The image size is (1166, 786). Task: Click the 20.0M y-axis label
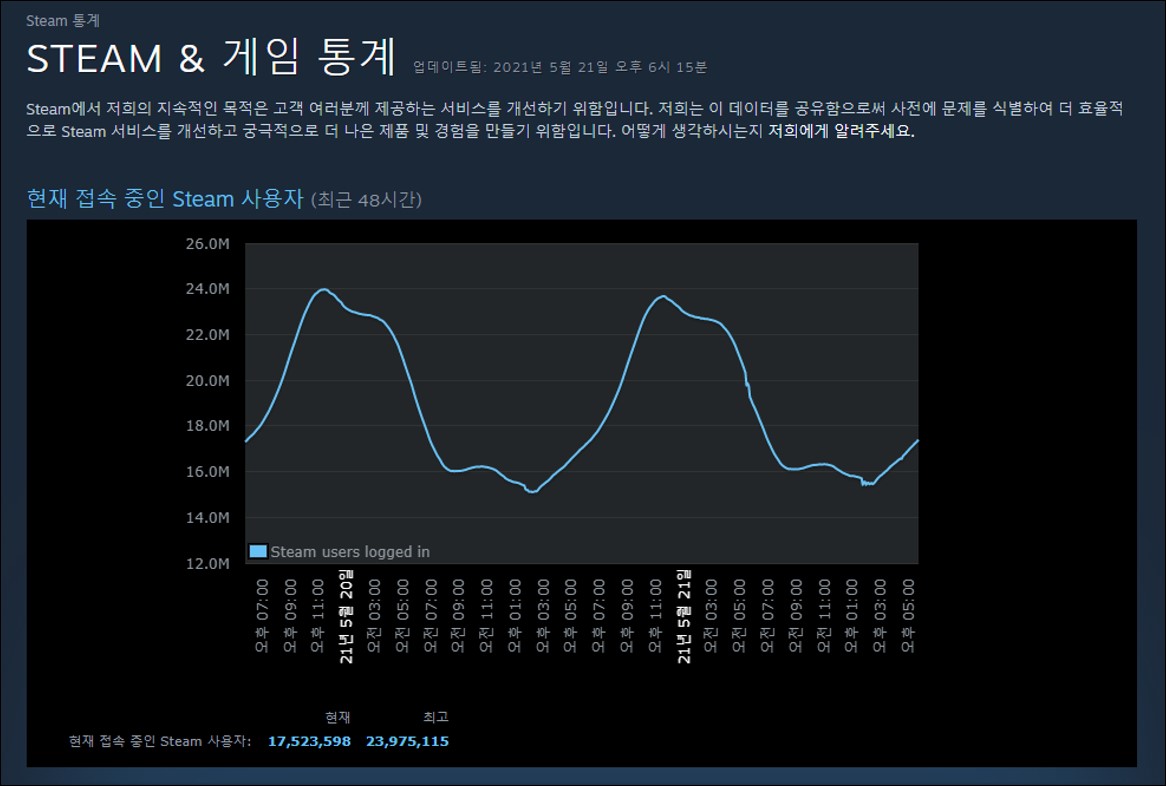[207, 381]
